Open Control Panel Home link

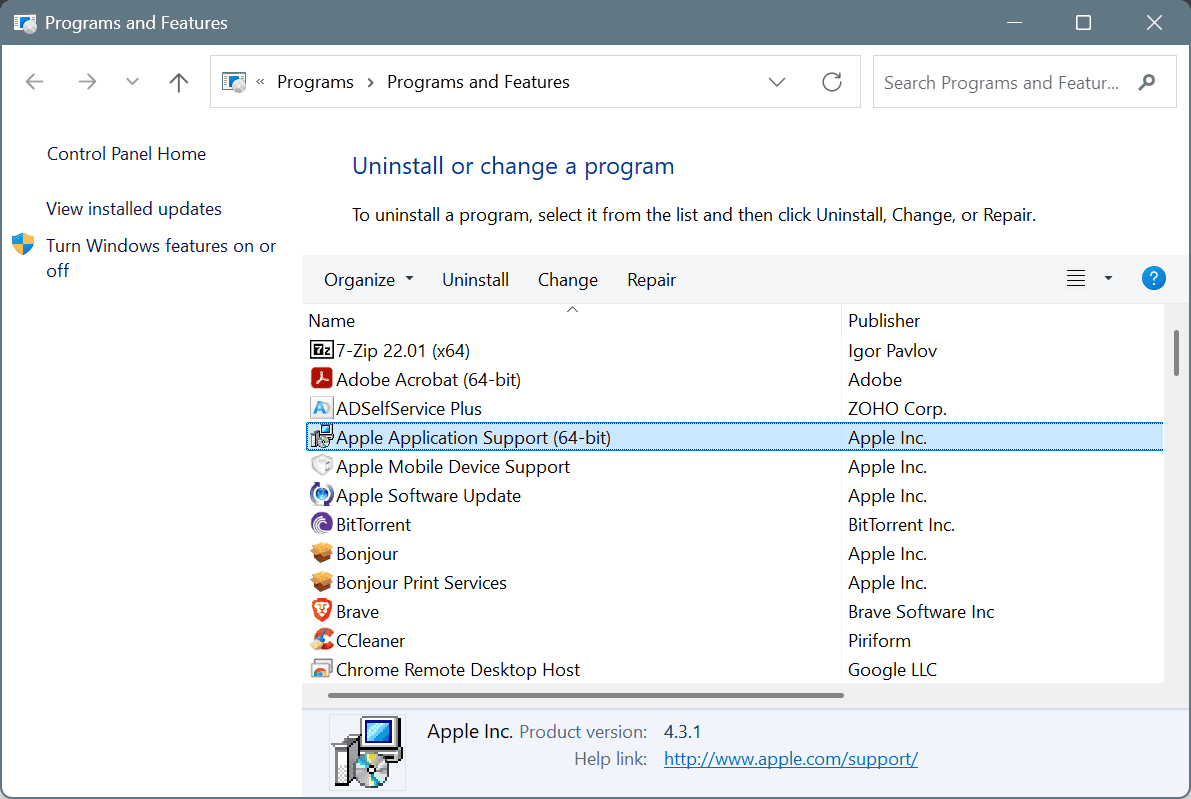(126, 154)
